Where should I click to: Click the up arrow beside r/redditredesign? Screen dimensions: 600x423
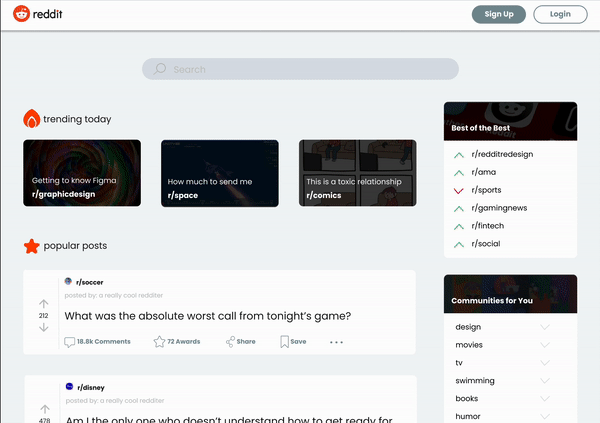click(x=459, y=155)
